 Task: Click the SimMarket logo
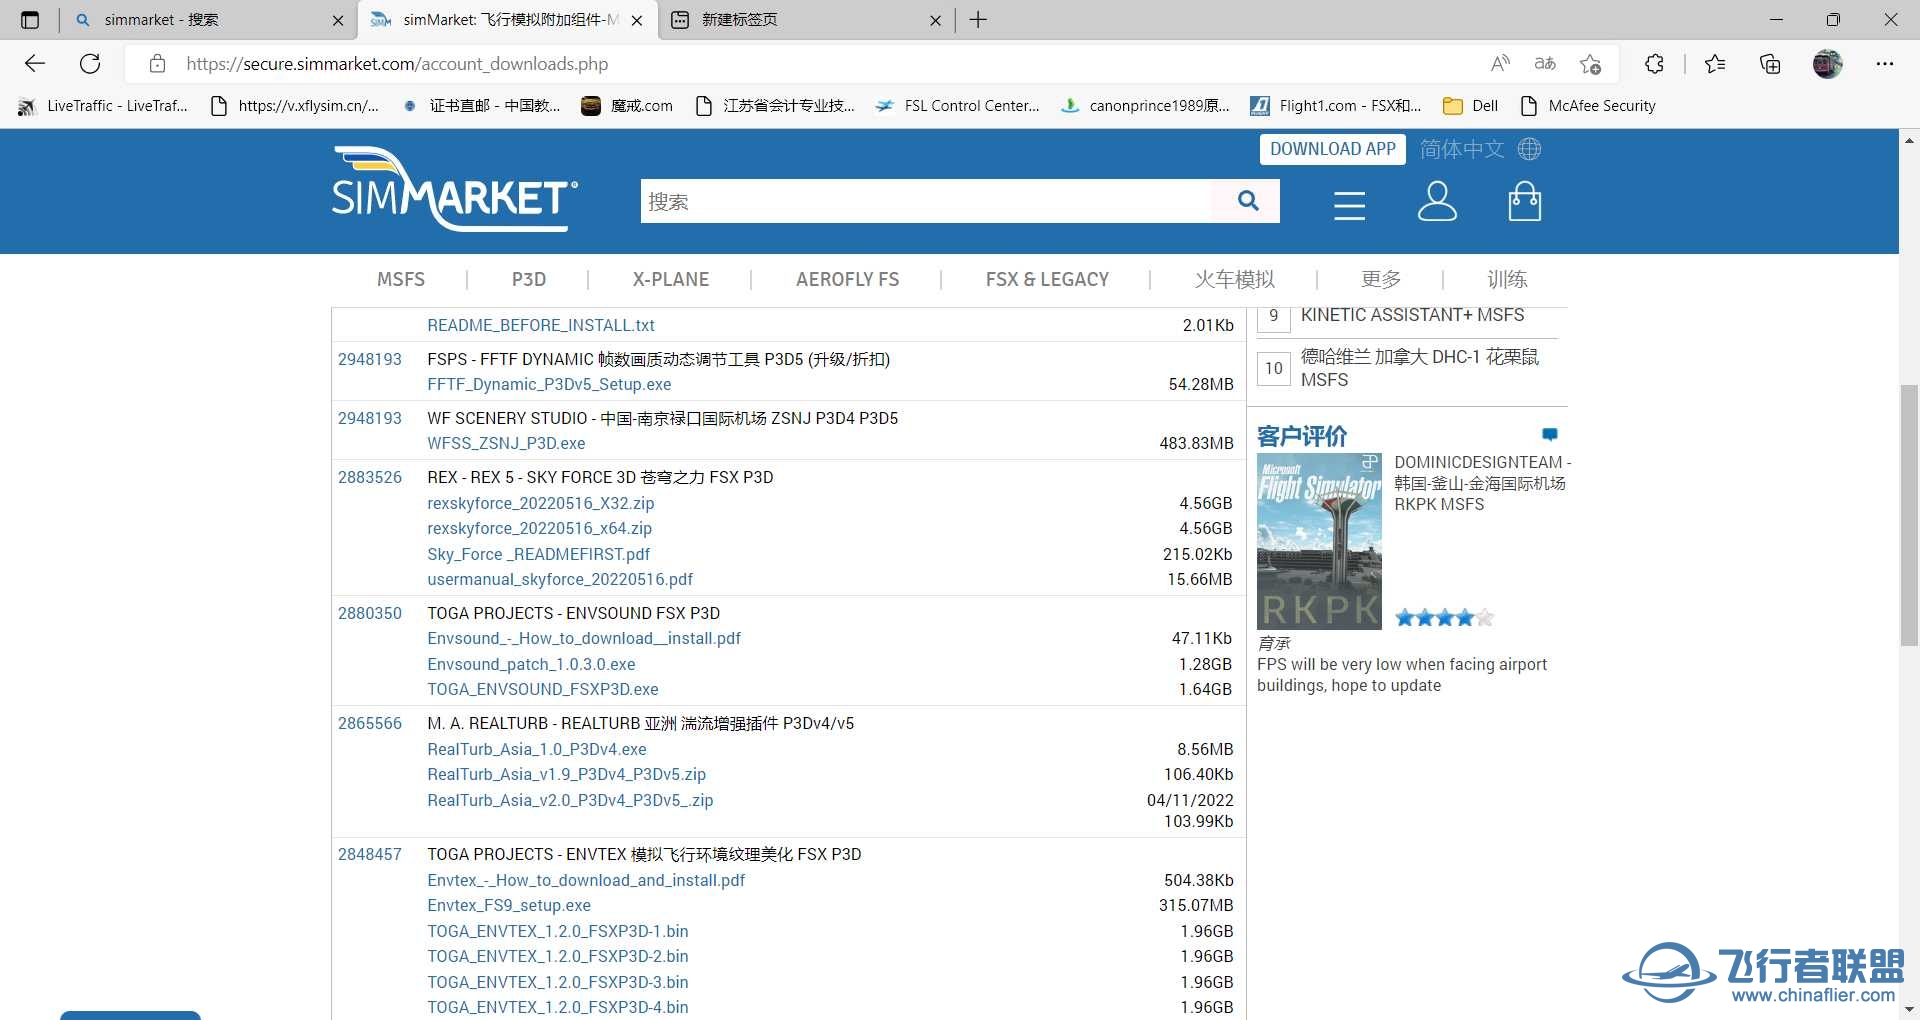(455, 189)
